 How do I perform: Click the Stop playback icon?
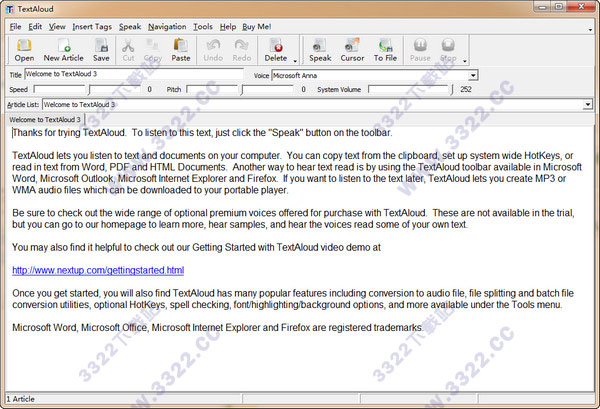pos(448,51)
